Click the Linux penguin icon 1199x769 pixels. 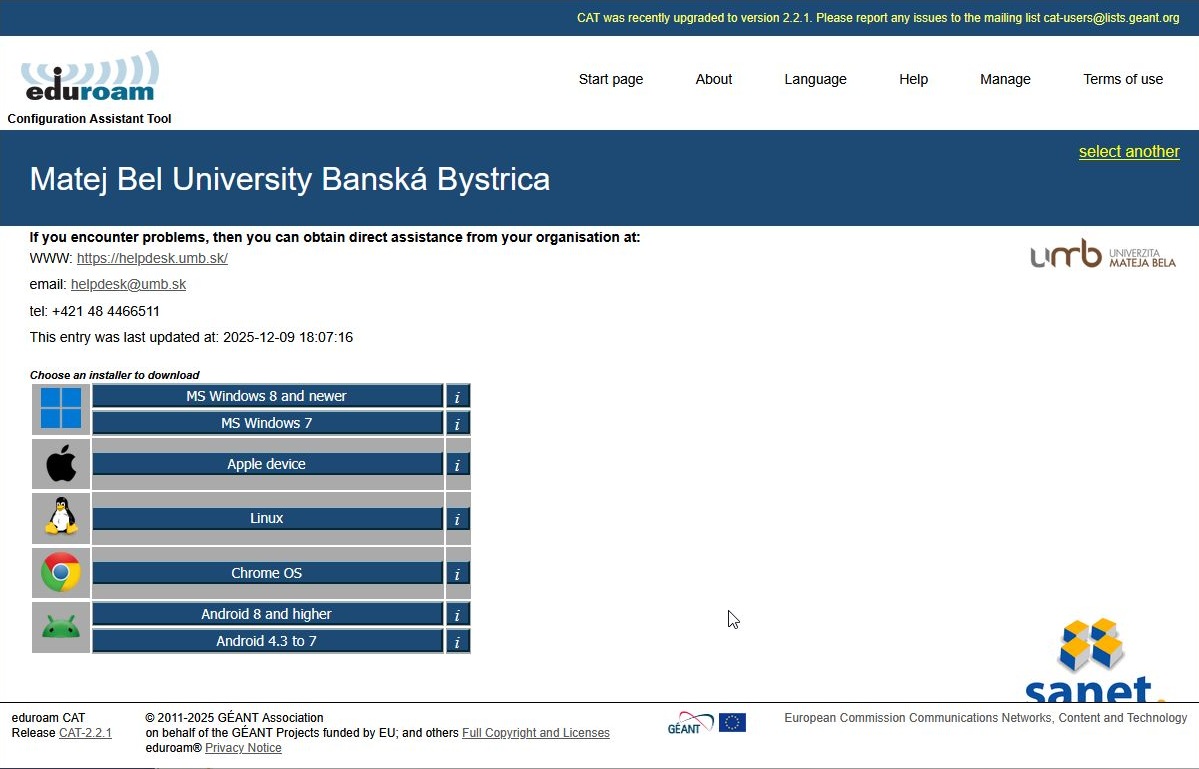coord(61,518)
